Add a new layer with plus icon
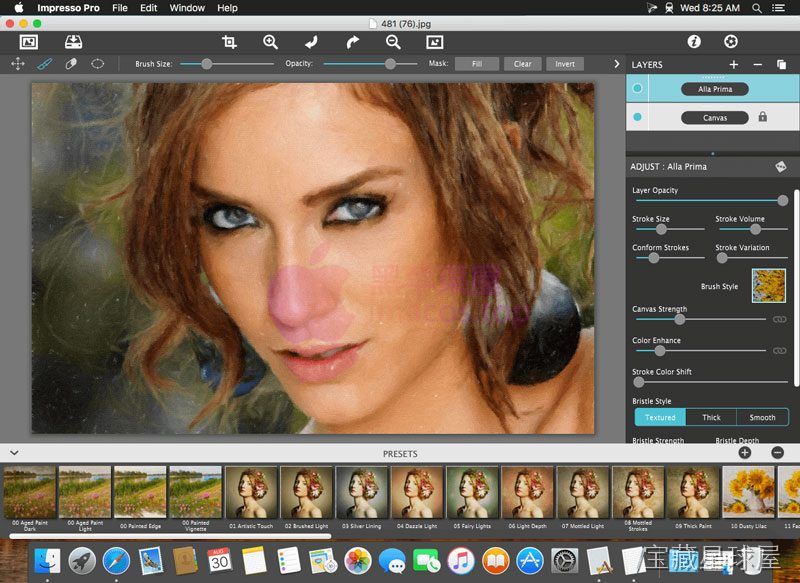The width and height of the screenshot is (800, 583). 734,64
